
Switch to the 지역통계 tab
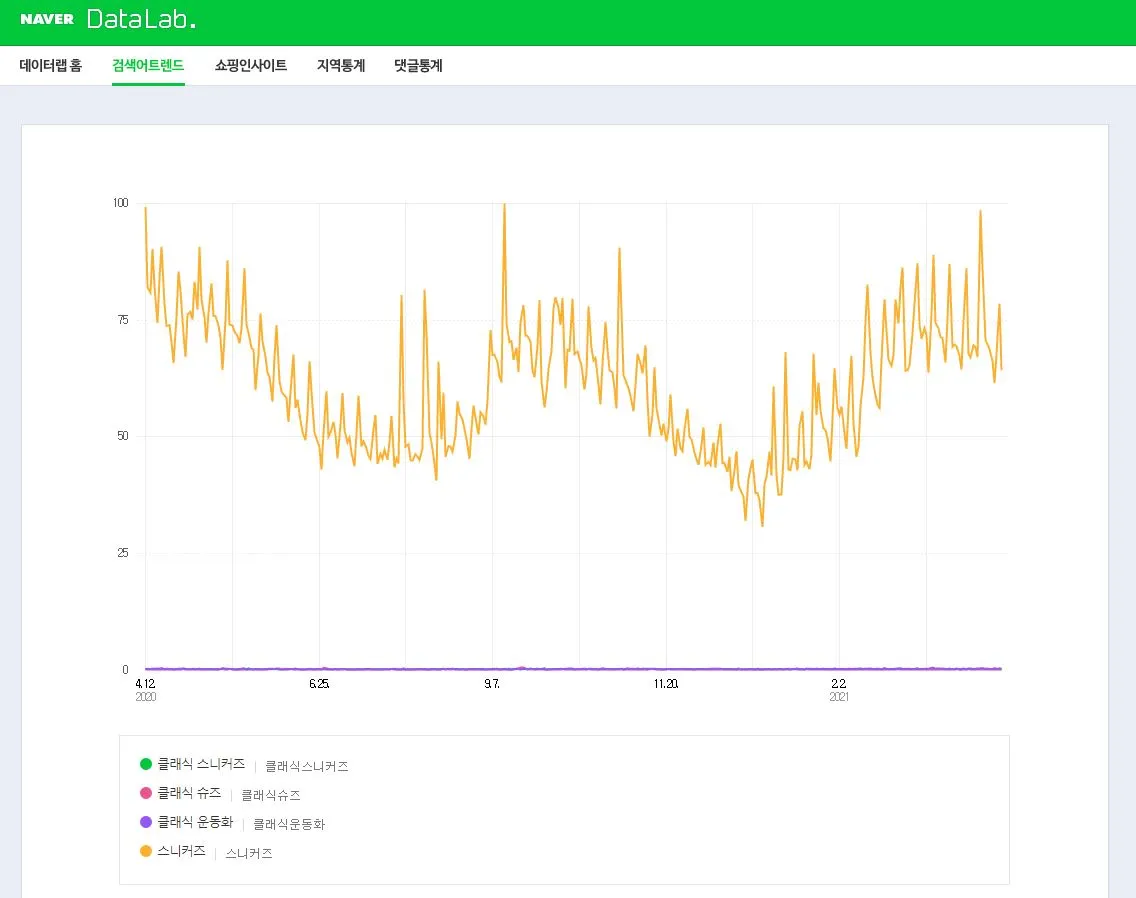[341, 65]
